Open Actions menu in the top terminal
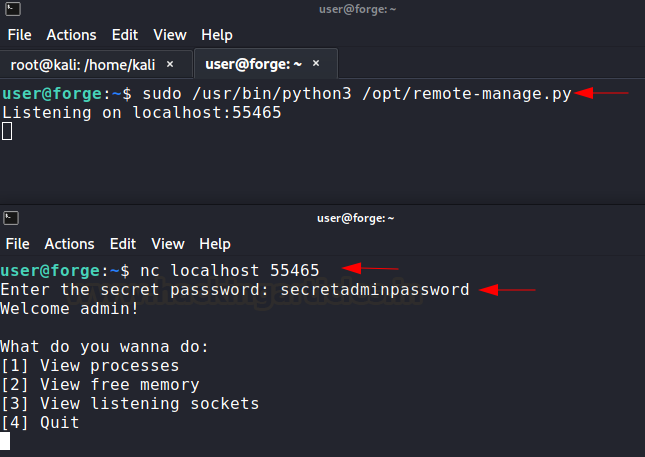 70,35
